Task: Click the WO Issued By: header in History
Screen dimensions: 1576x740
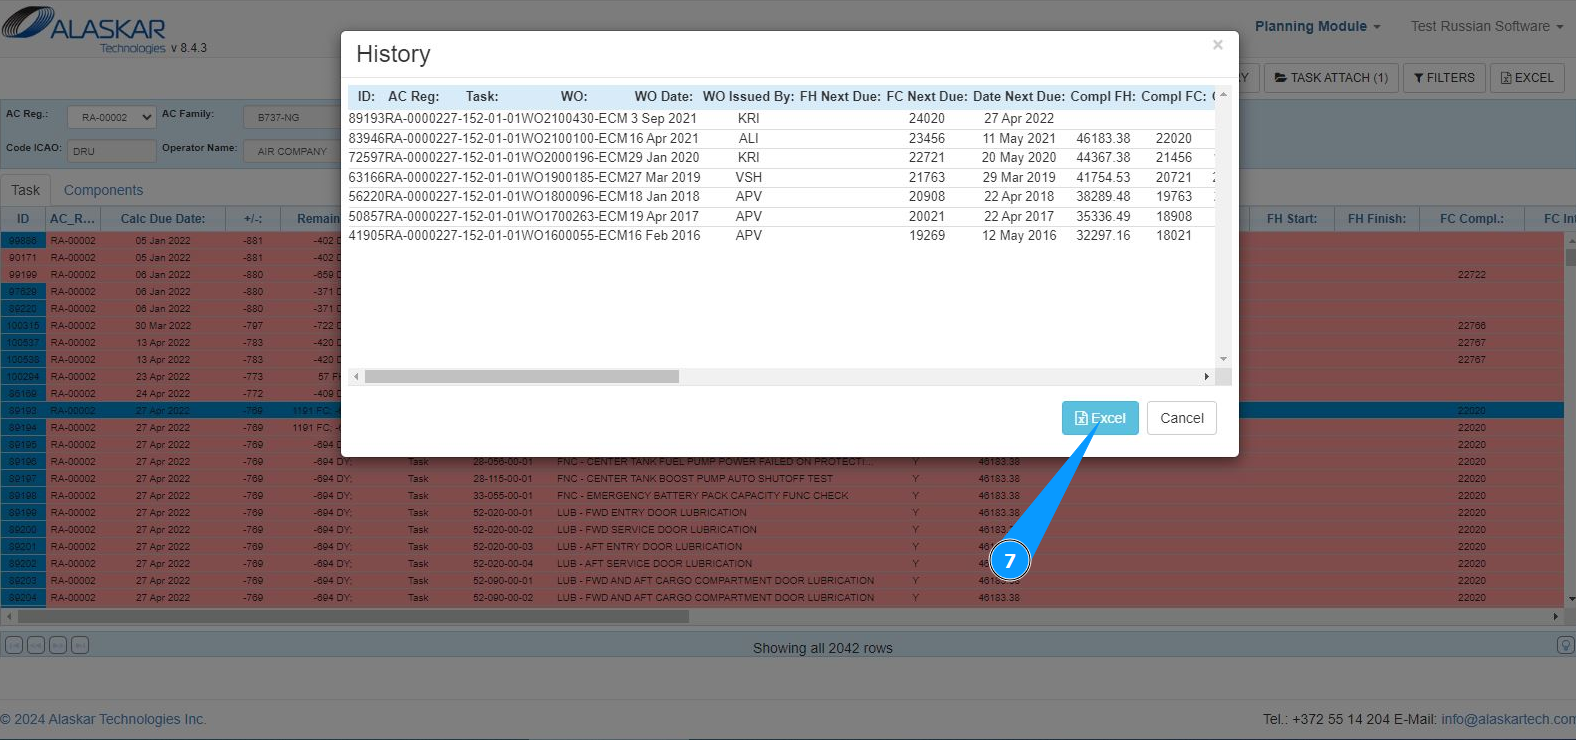Action: (x=749, y=97)
